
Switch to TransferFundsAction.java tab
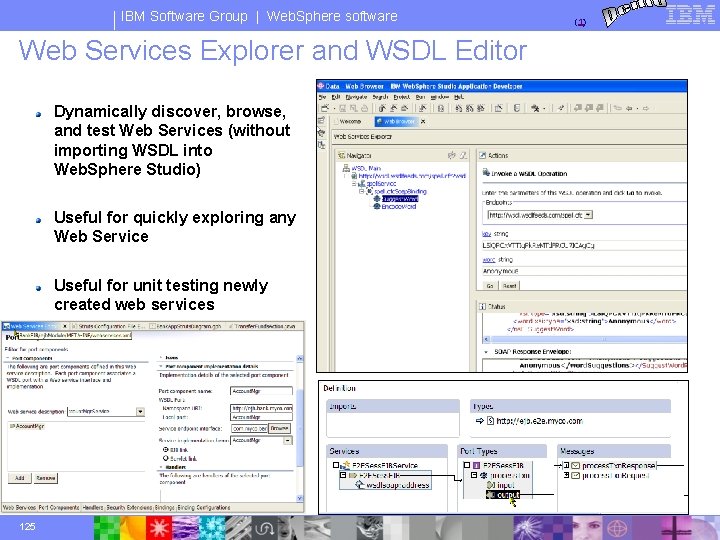click(262, 326)
